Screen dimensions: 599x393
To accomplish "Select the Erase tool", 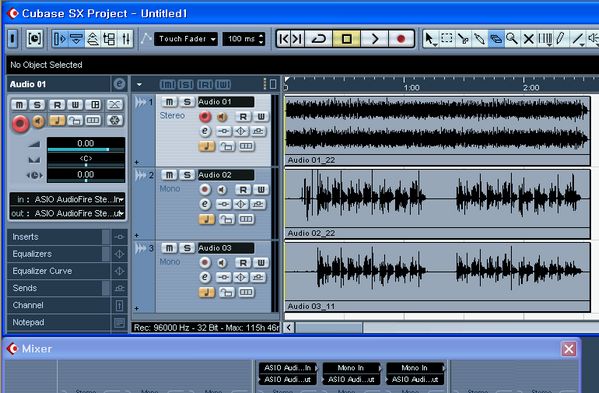I will tap(496, 39).
